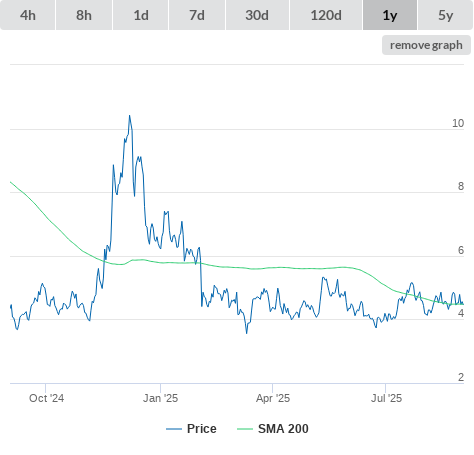Click the blue Price legend line marker

[x=174, y=429]
